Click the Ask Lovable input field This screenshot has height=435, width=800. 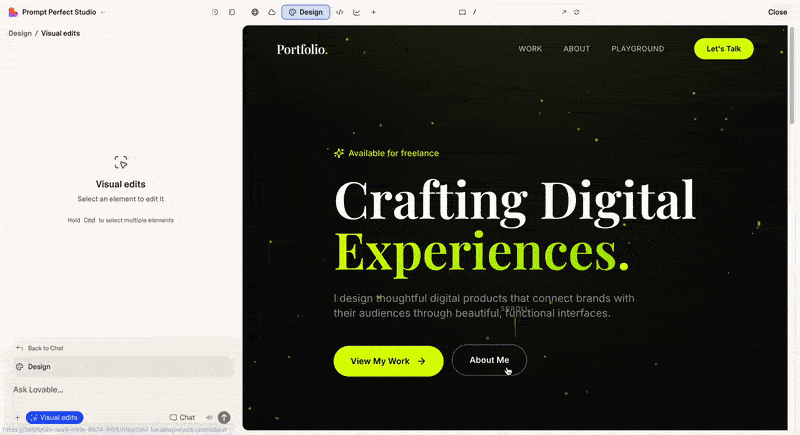tap(100, 389)
